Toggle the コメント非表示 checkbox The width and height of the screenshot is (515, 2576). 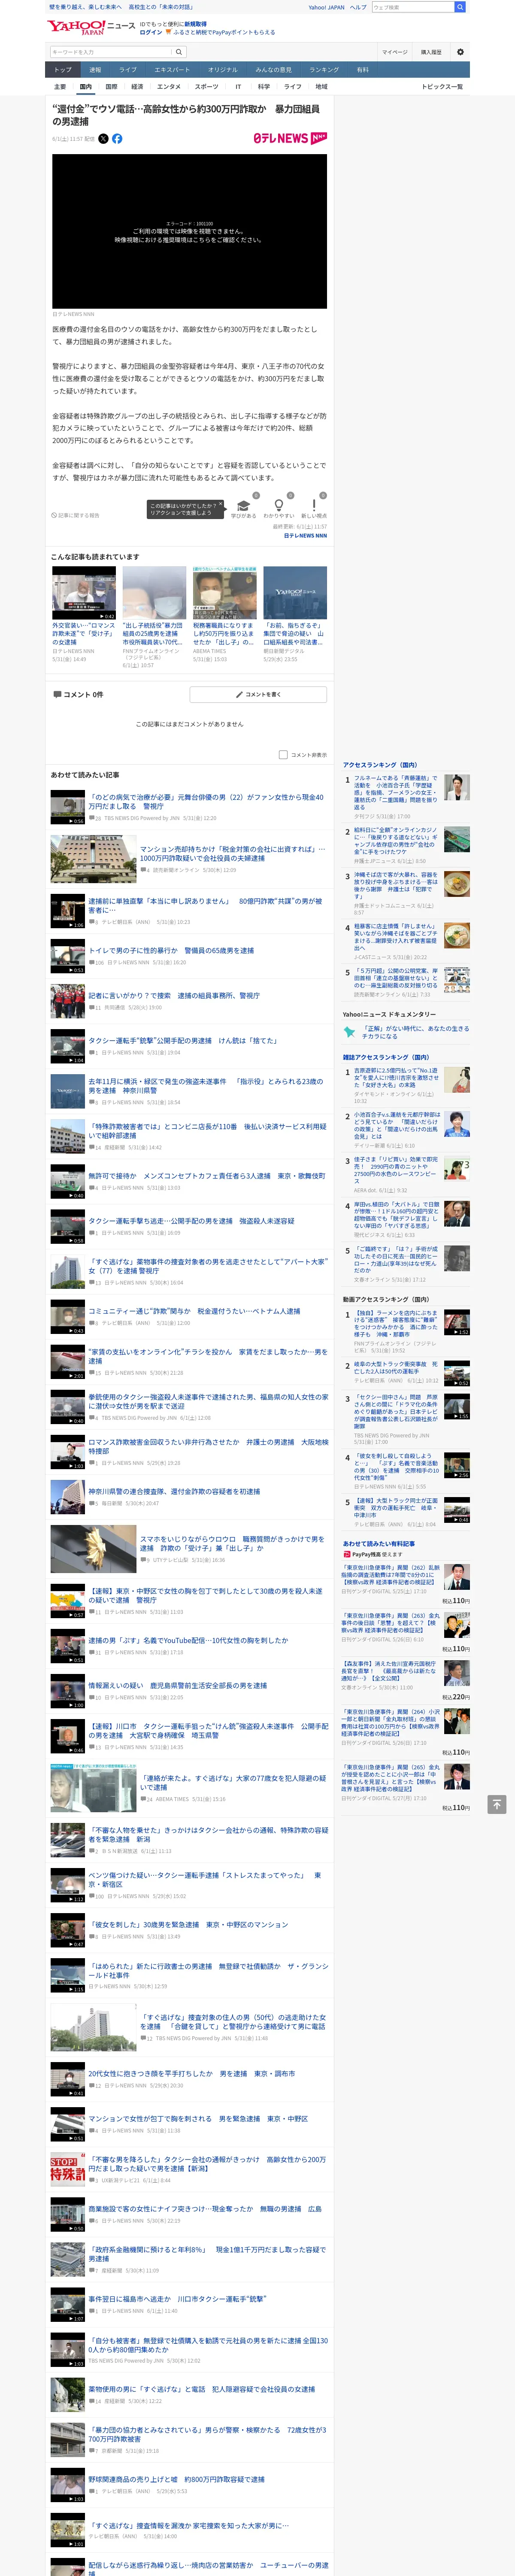coord(283,755)
